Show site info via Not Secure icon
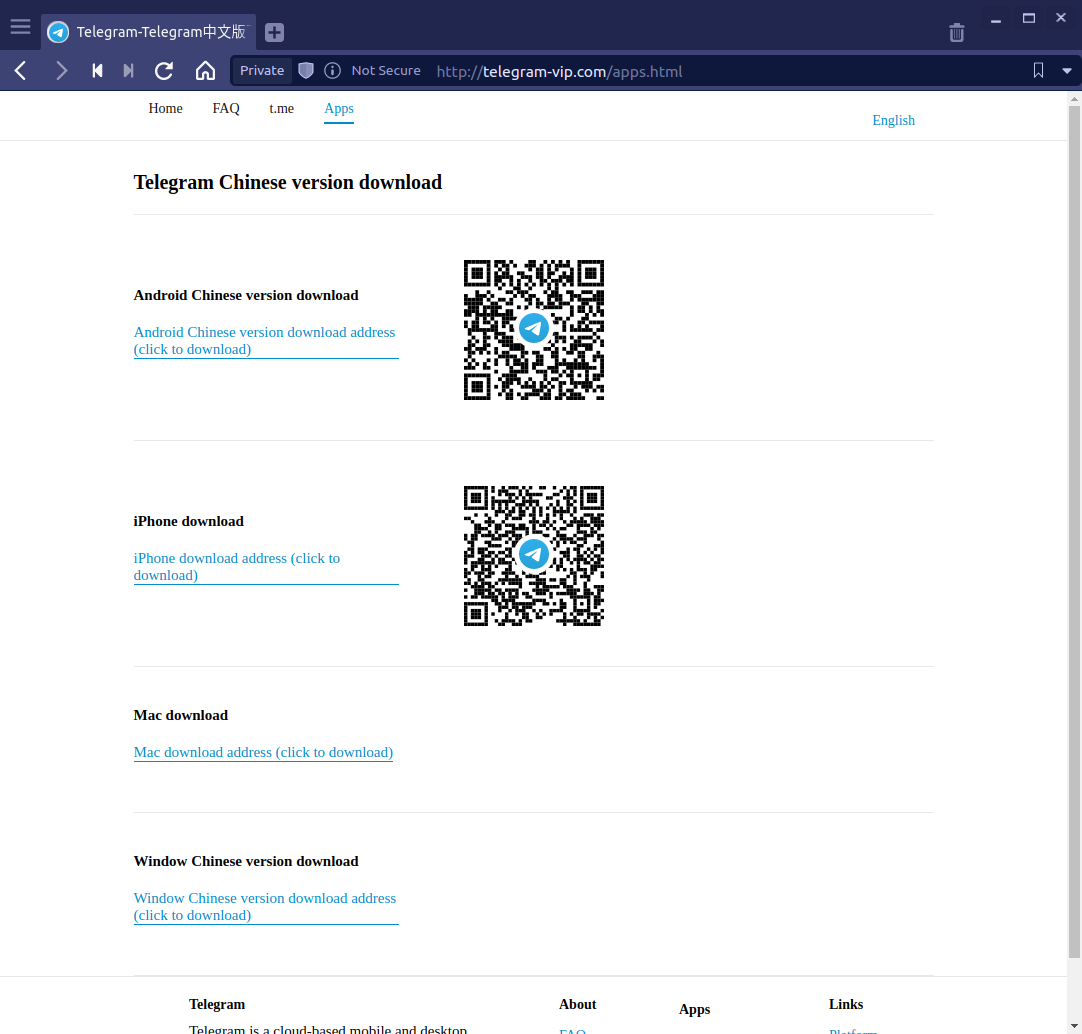This screenshot has width=1082, height=1034. pos(333,70)
